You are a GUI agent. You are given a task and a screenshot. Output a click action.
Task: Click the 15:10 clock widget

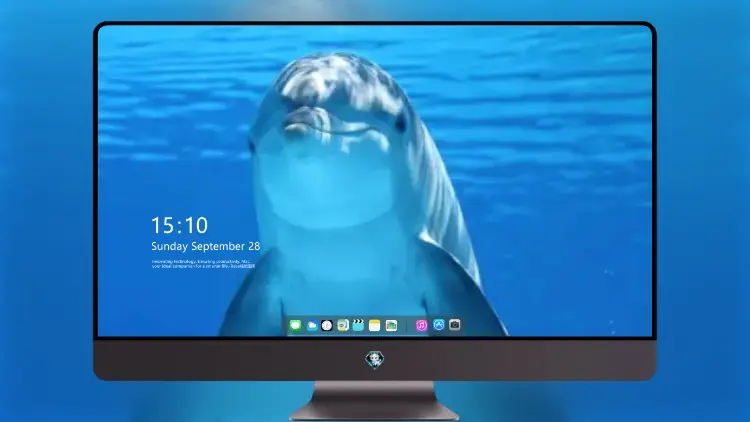[179, 225]
